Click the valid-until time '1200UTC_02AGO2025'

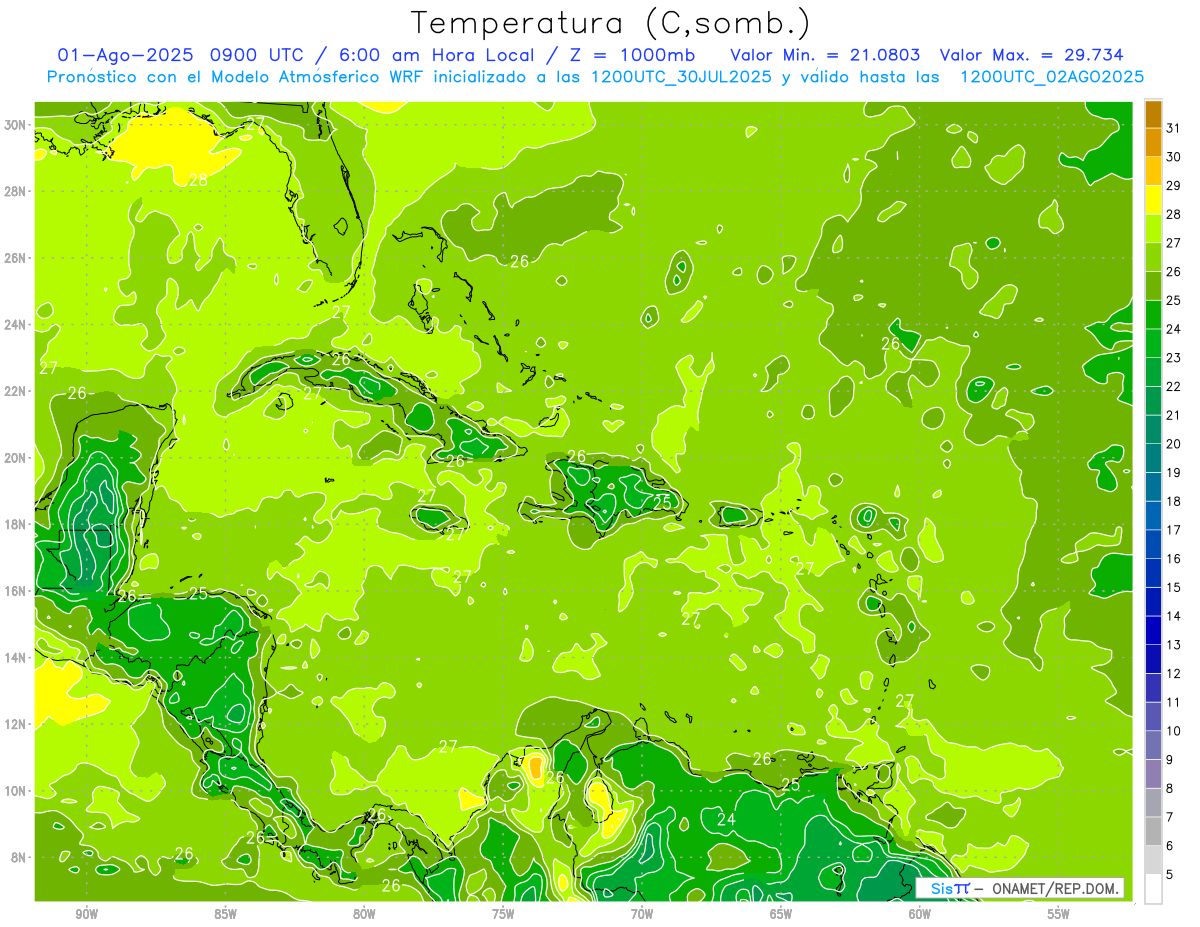tap(1052, 77)
